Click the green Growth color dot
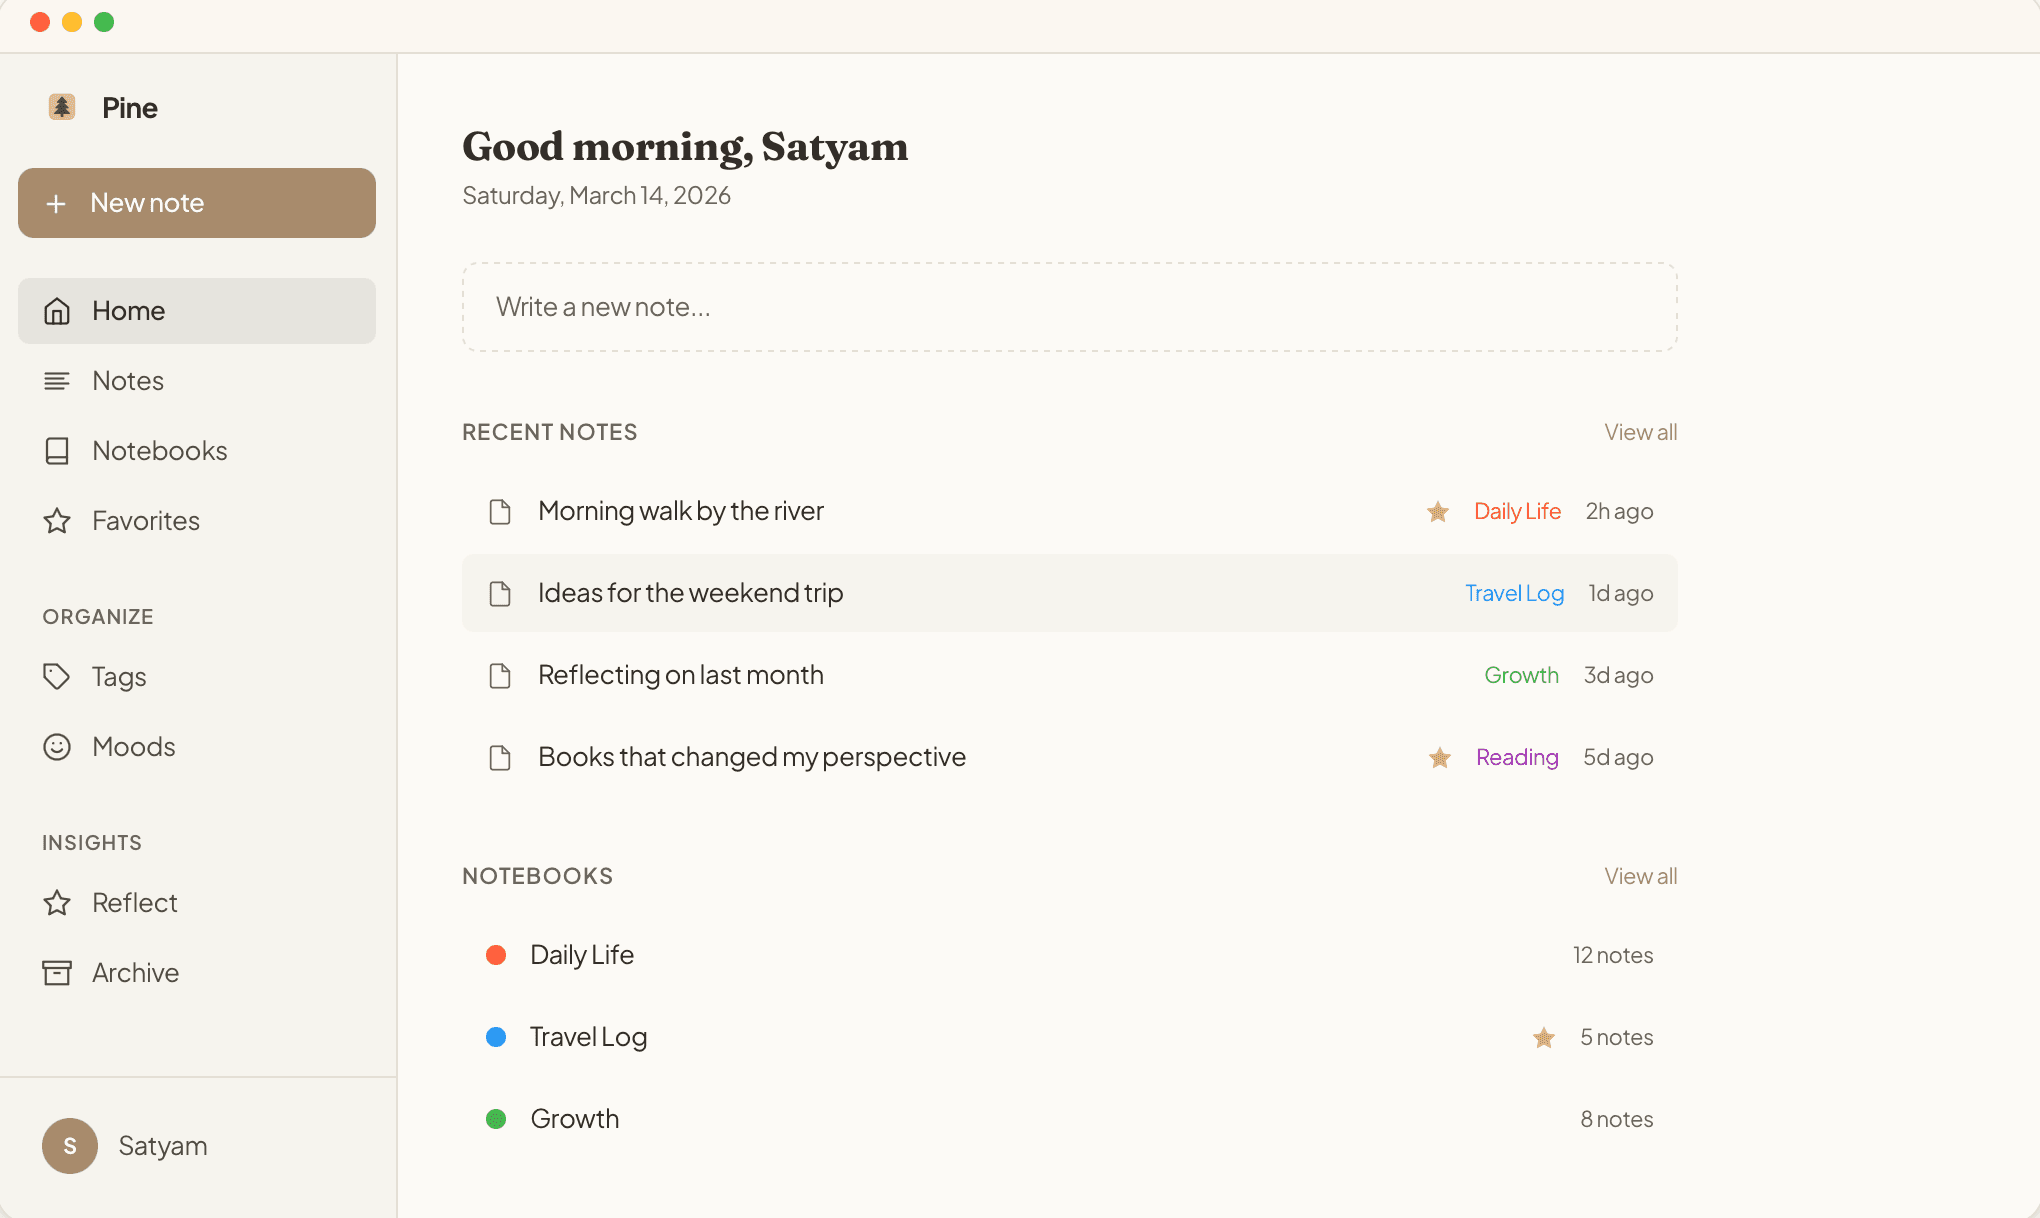Viewport: 2040px width, 1218px height. coord(496,1119)
